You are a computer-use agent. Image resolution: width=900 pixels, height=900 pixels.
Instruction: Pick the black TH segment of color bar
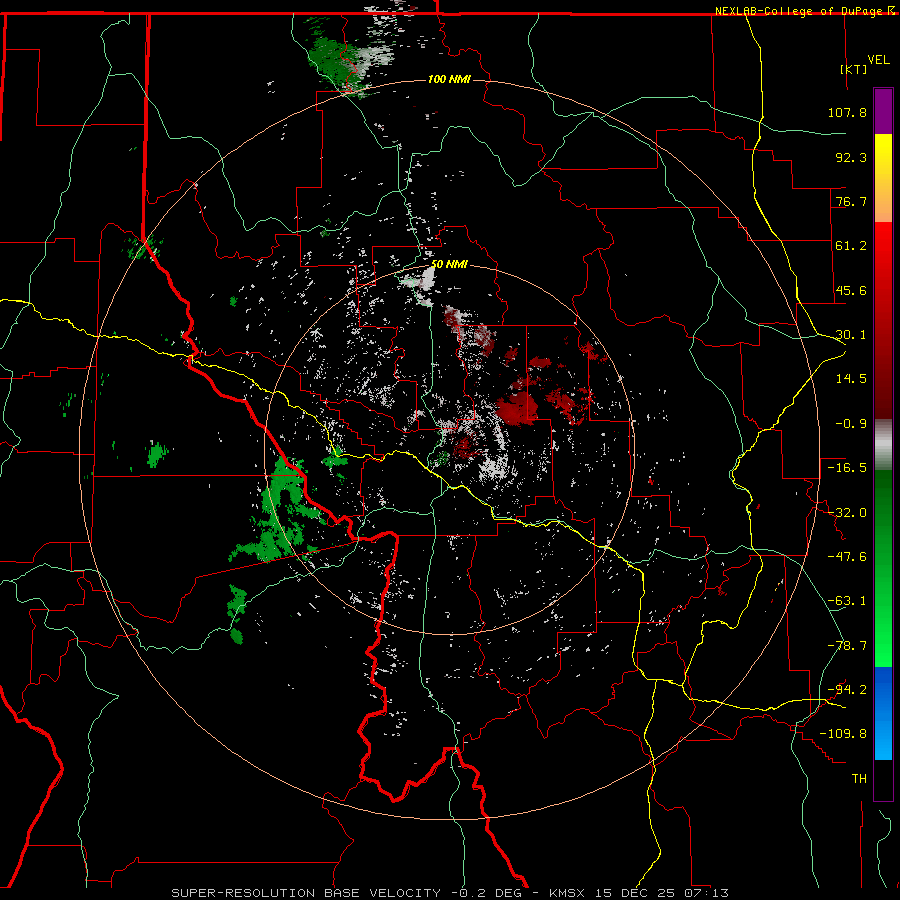(883, 779)
